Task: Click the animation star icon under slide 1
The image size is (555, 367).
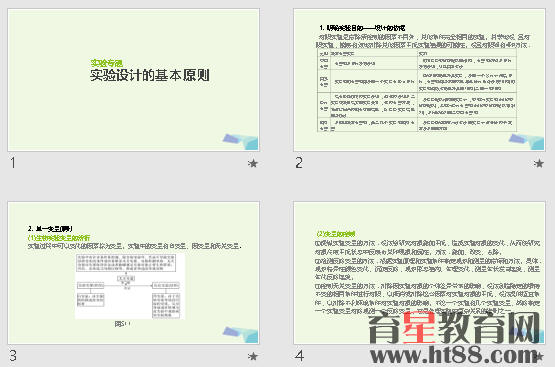Action: (253, 163)
